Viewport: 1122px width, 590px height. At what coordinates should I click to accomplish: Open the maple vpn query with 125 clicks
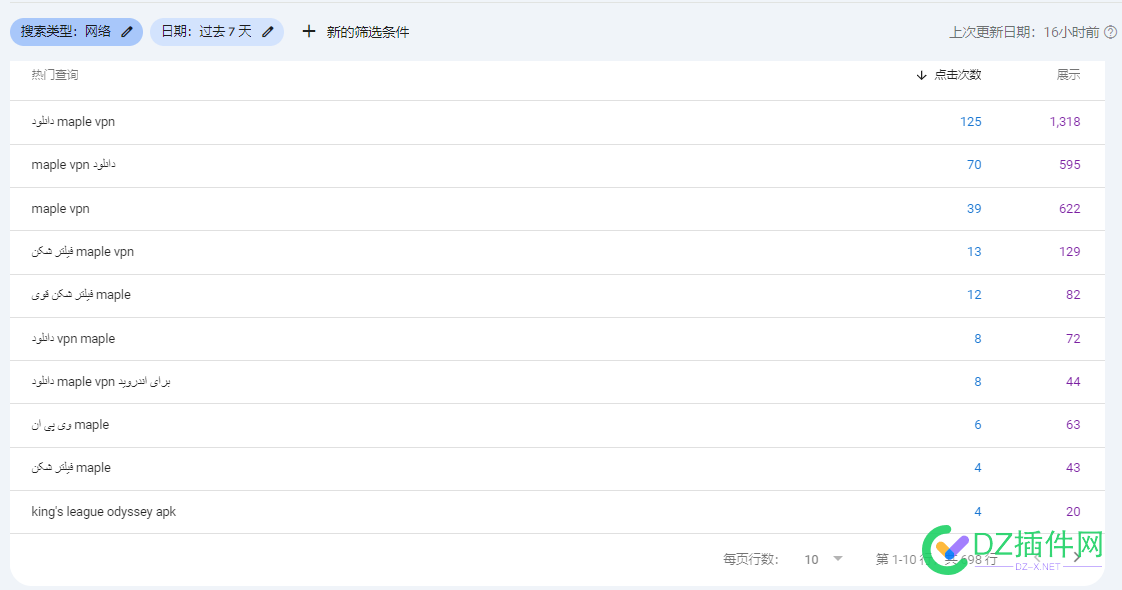(73, 122)
